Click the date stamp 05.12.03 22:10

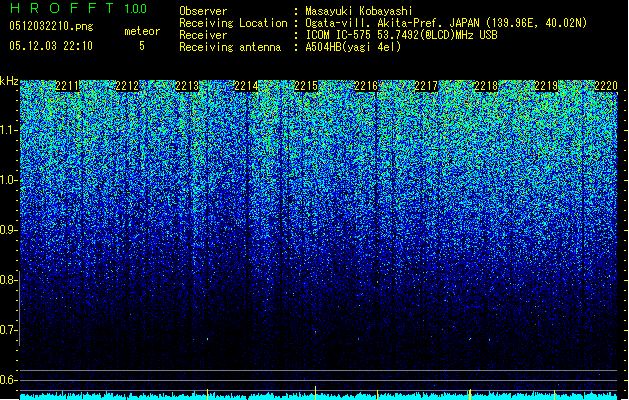pyautogui.click(x=51, y=46)
